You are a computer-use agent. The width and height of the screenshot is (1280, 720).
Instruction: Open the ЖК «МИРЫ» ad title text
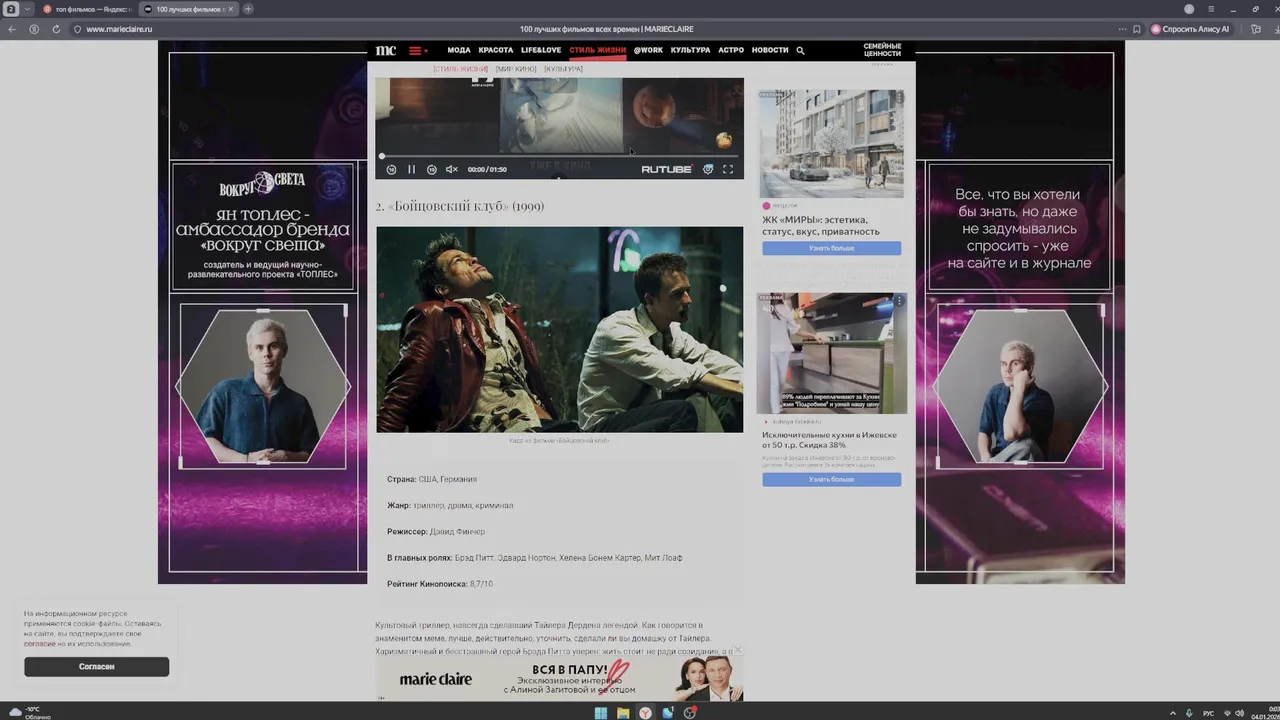click(x=821, y=225)
